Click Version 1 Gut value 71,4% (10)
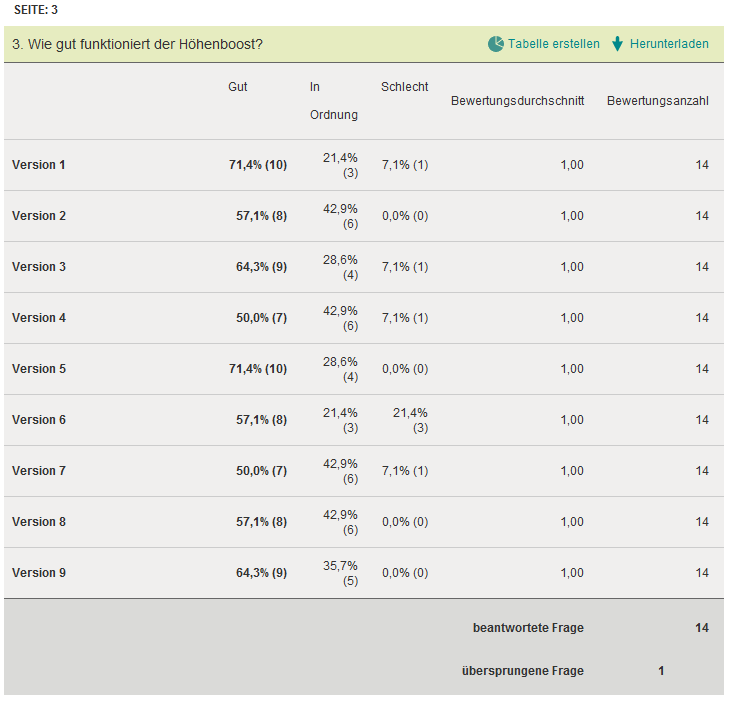Screen dimensions: 731x702 click(x=258, y=165)
